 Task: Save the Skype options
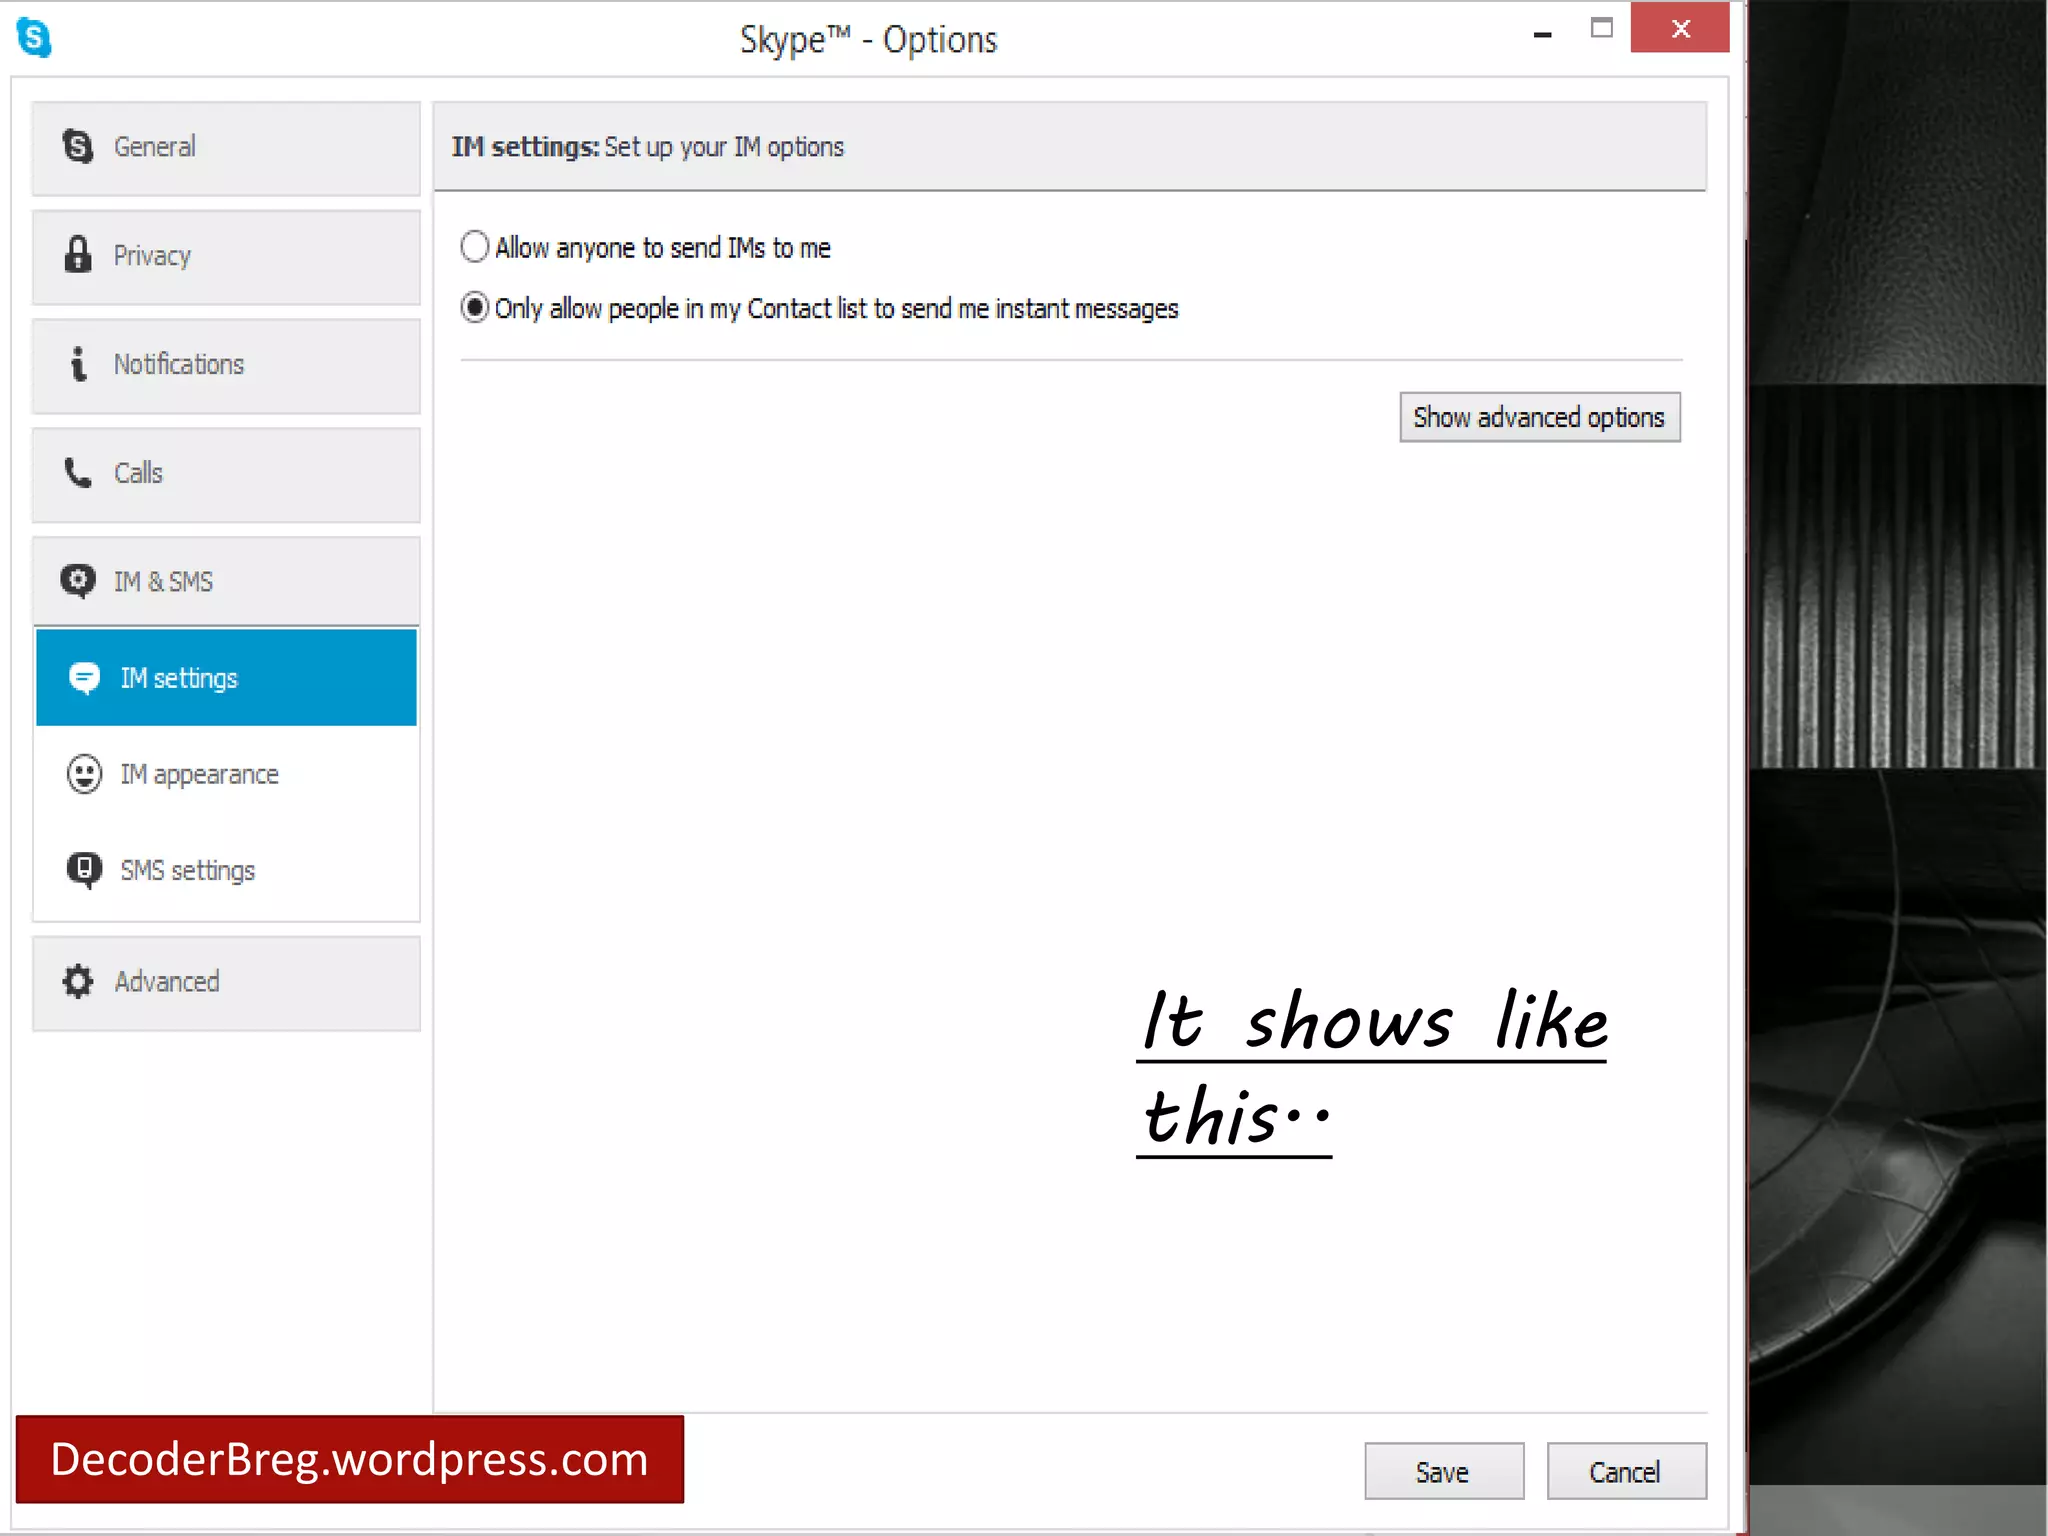pos(1444,1471)
